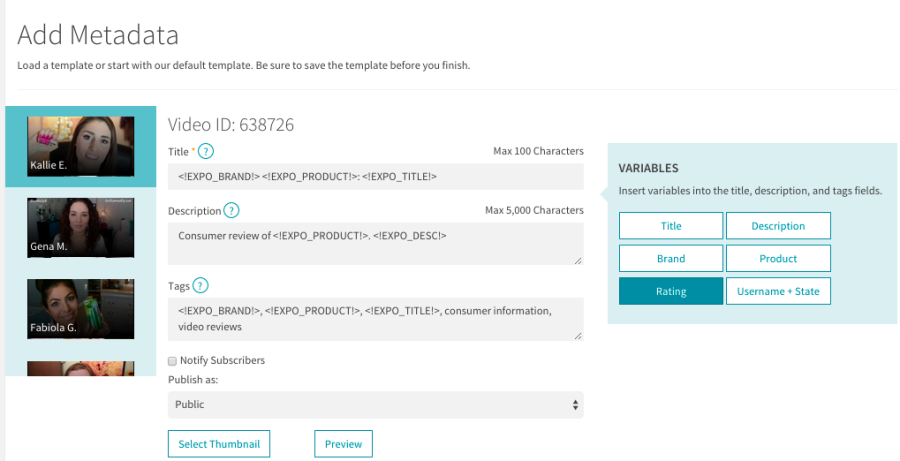
Task: Insert the Brand variable
Action: pos(671,258)
